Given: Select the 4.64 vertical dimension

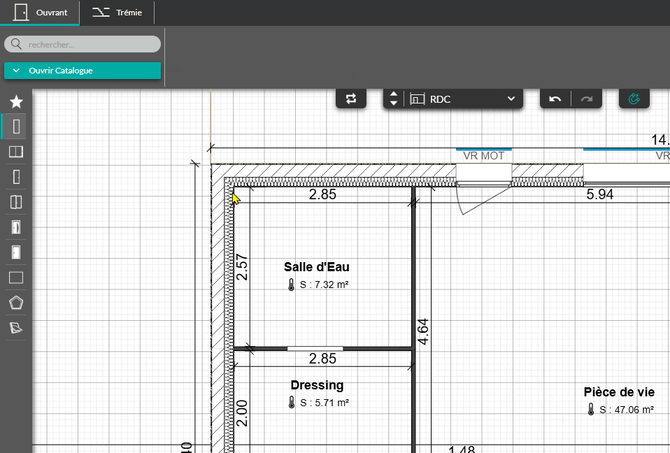Looking at the screenshot, I should pos(423,332).
